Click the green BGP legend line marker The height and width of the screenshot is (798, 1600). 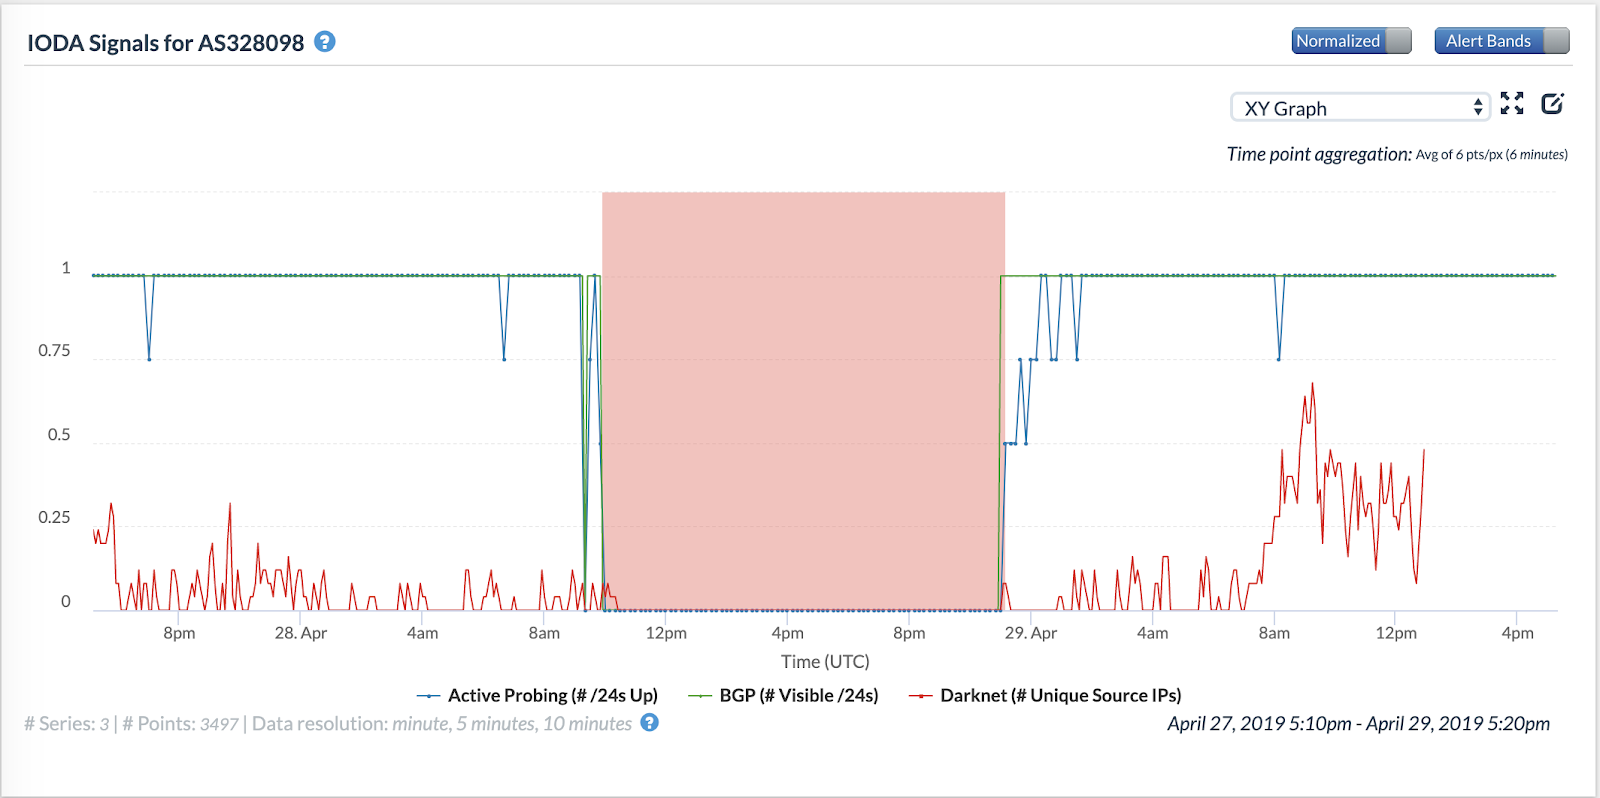coord(700,696)
